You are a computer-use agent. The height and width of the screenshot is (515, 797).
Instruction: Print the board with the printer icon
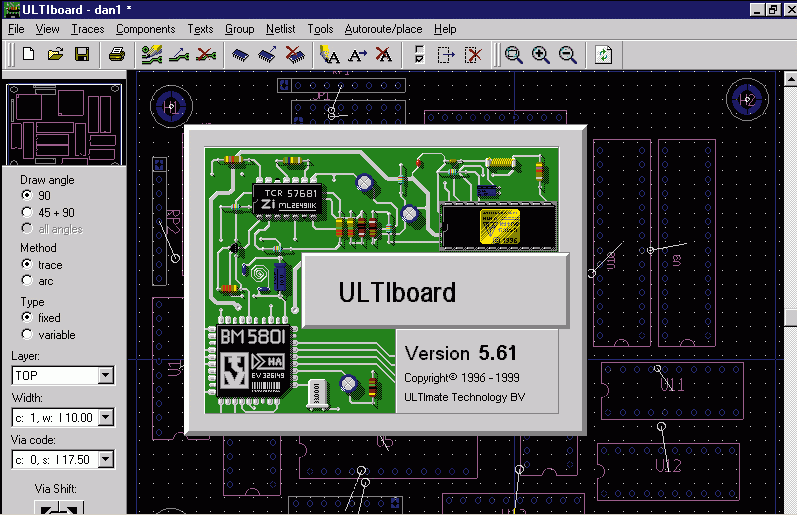pos(116,54)
